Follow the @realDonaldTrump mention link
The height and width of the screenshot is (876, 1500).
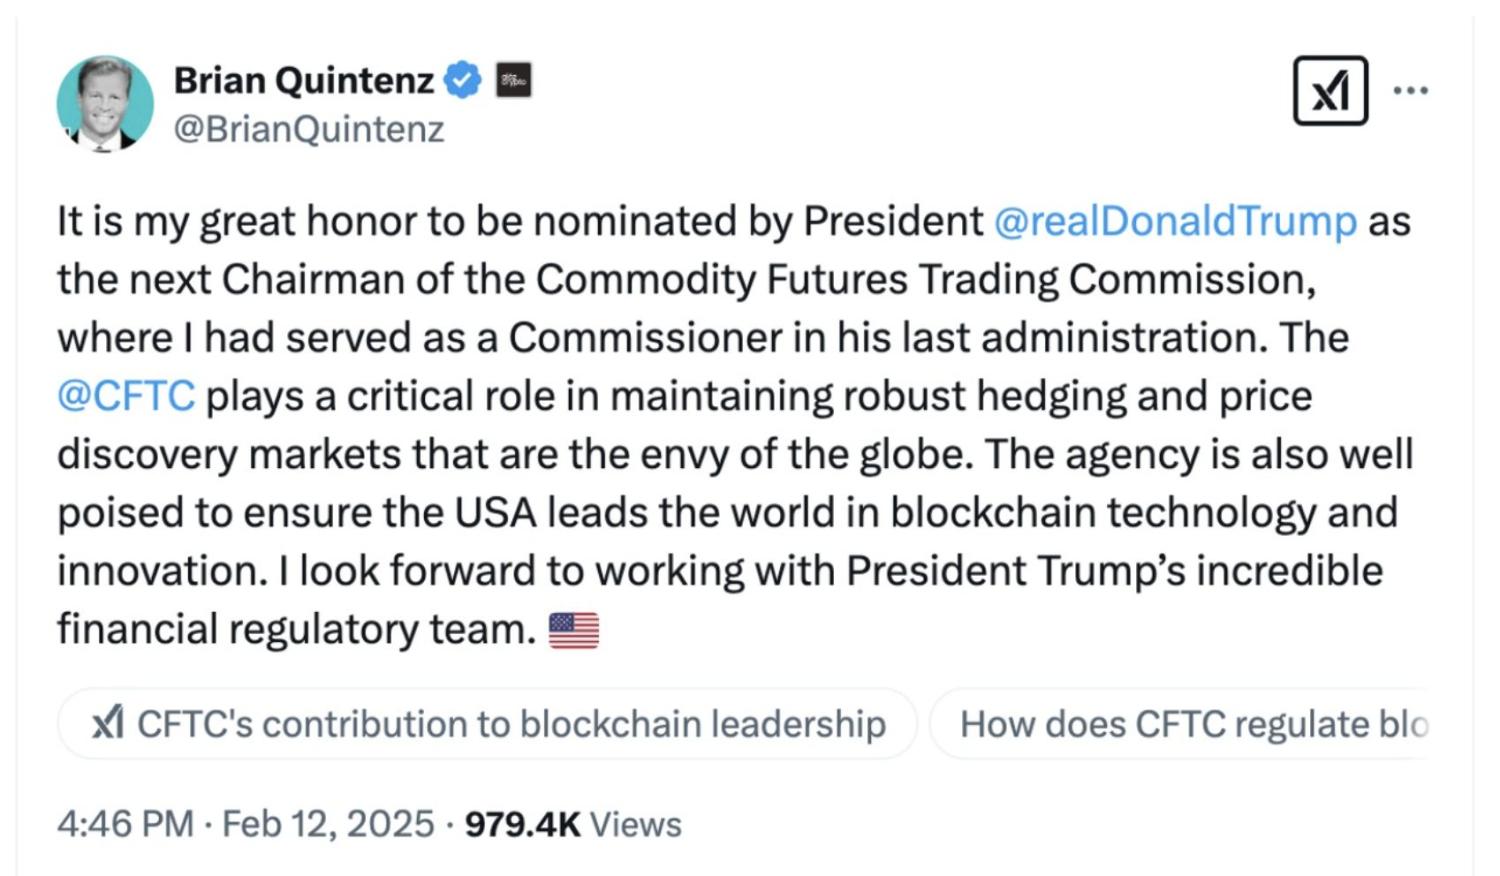coord(1175,221)
